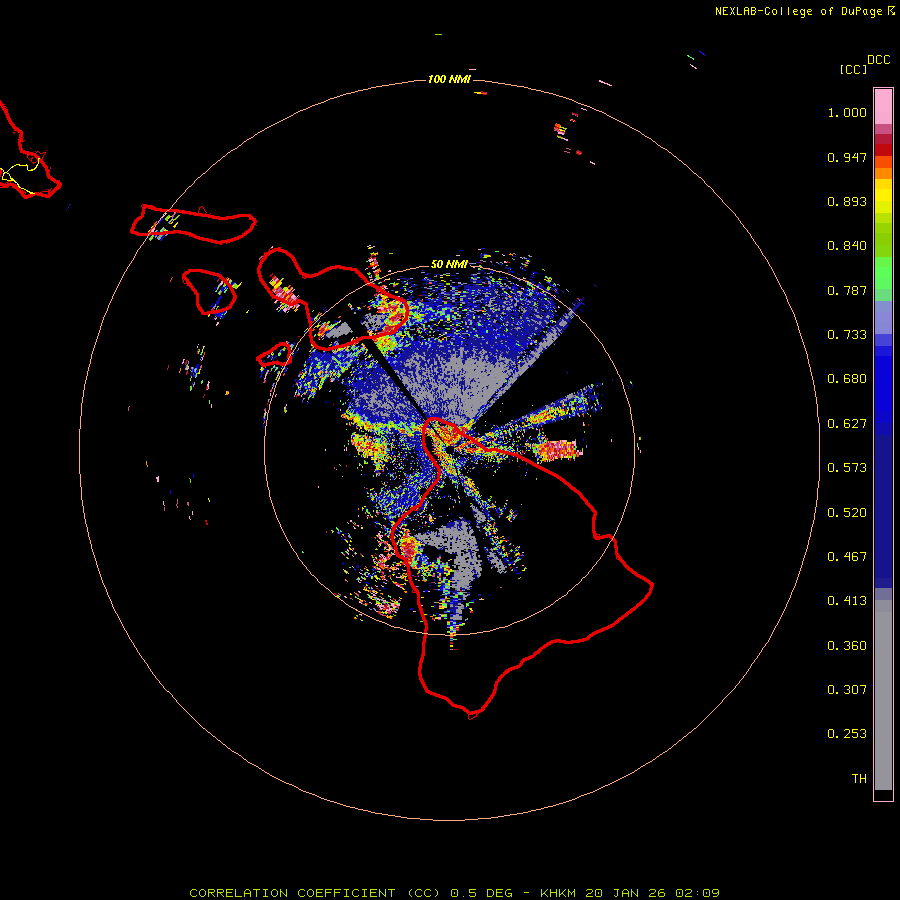Click the 0.787 value on the color scale

tap(847, 290)
